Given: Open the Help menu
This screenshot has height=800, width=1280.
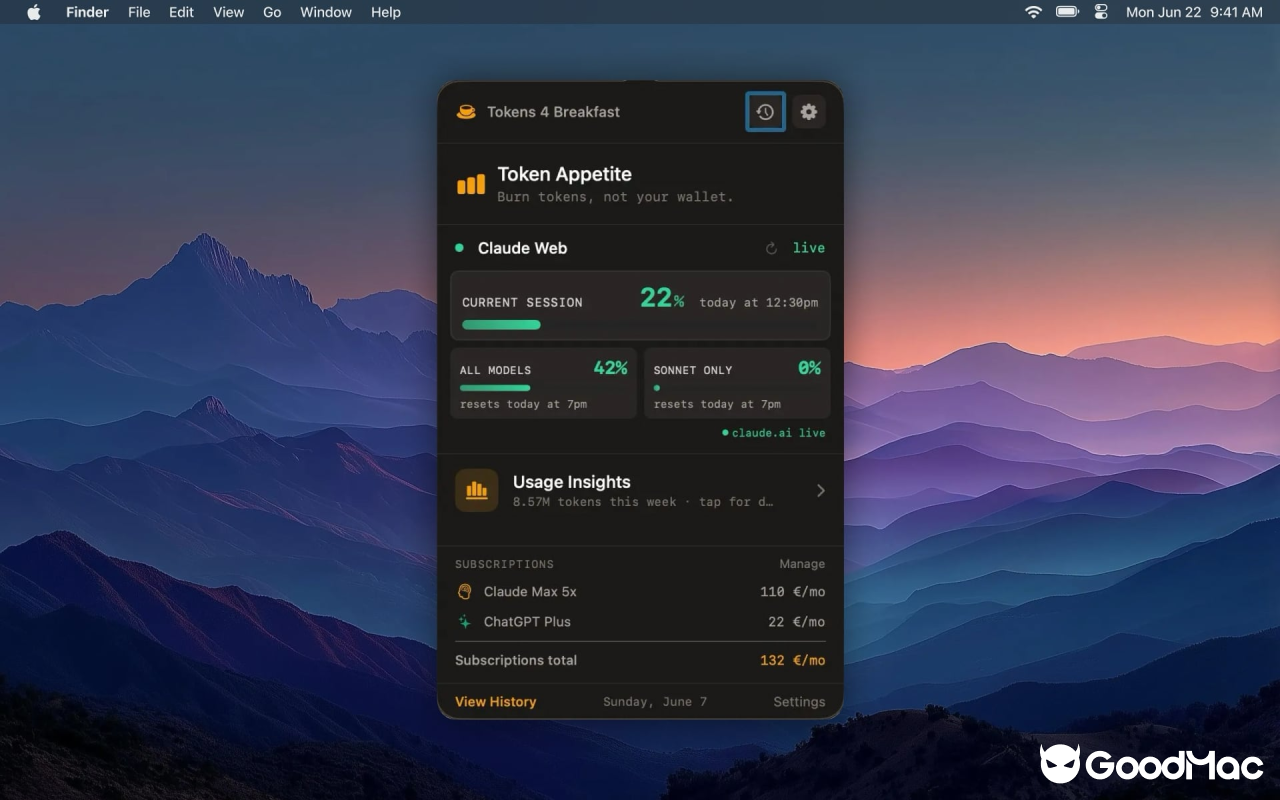Looking at the screenshot, I should [x=386, y=12].
